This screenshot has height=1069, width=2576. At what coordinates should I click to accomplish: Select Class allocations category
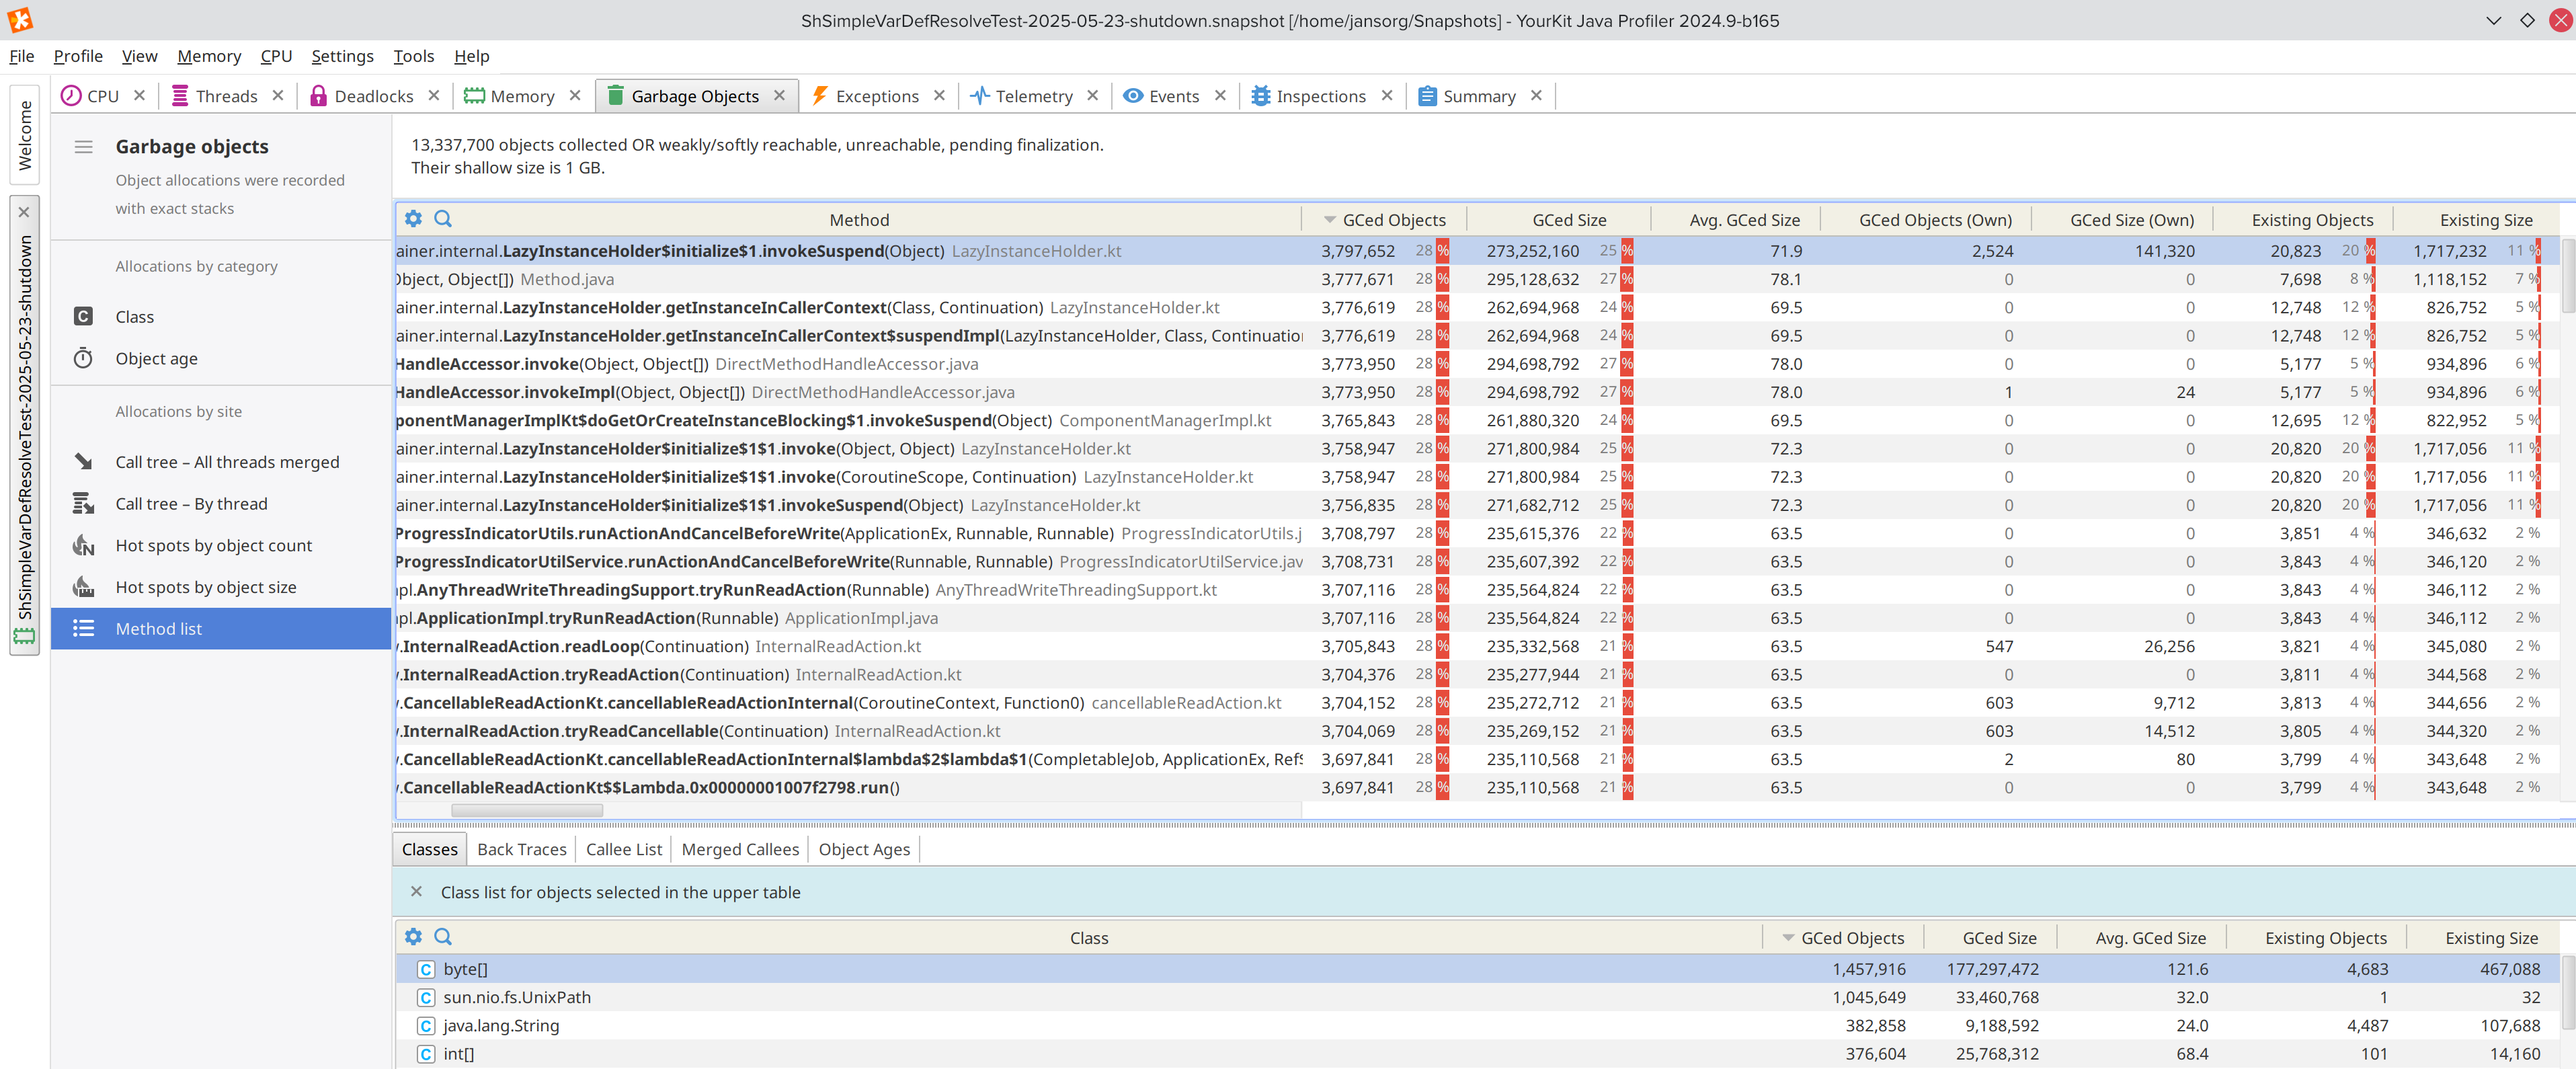click(221, 317)
